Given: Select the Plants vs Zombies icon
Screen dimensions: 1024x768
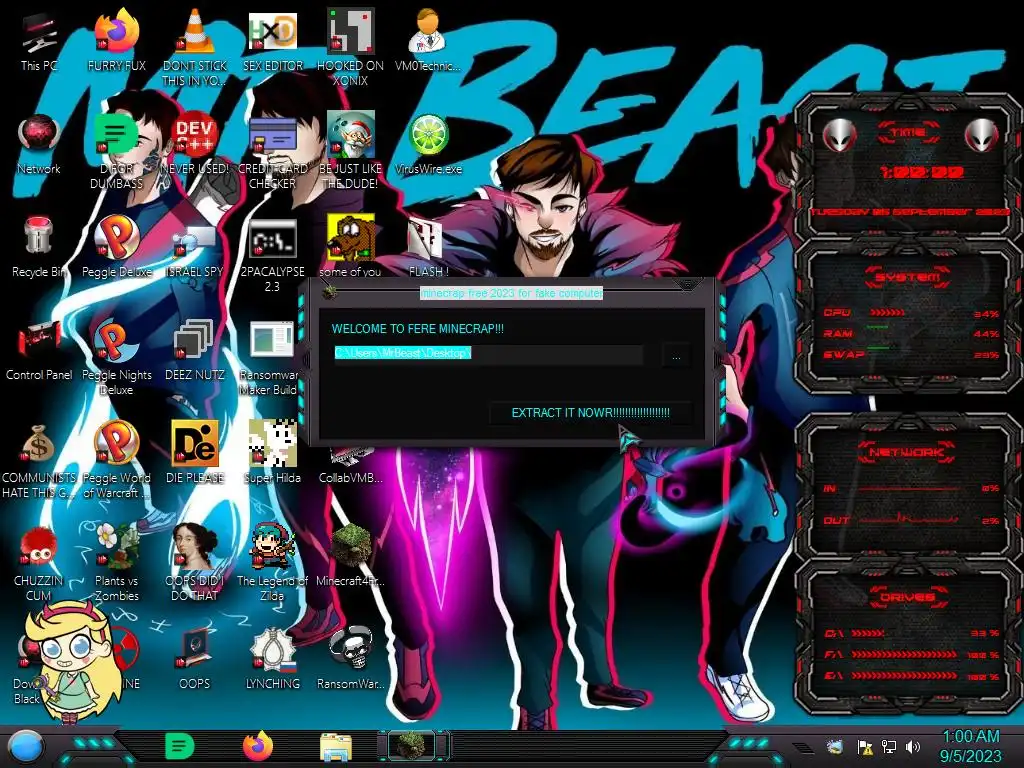Looking at the screenshot, I should 116,563.
